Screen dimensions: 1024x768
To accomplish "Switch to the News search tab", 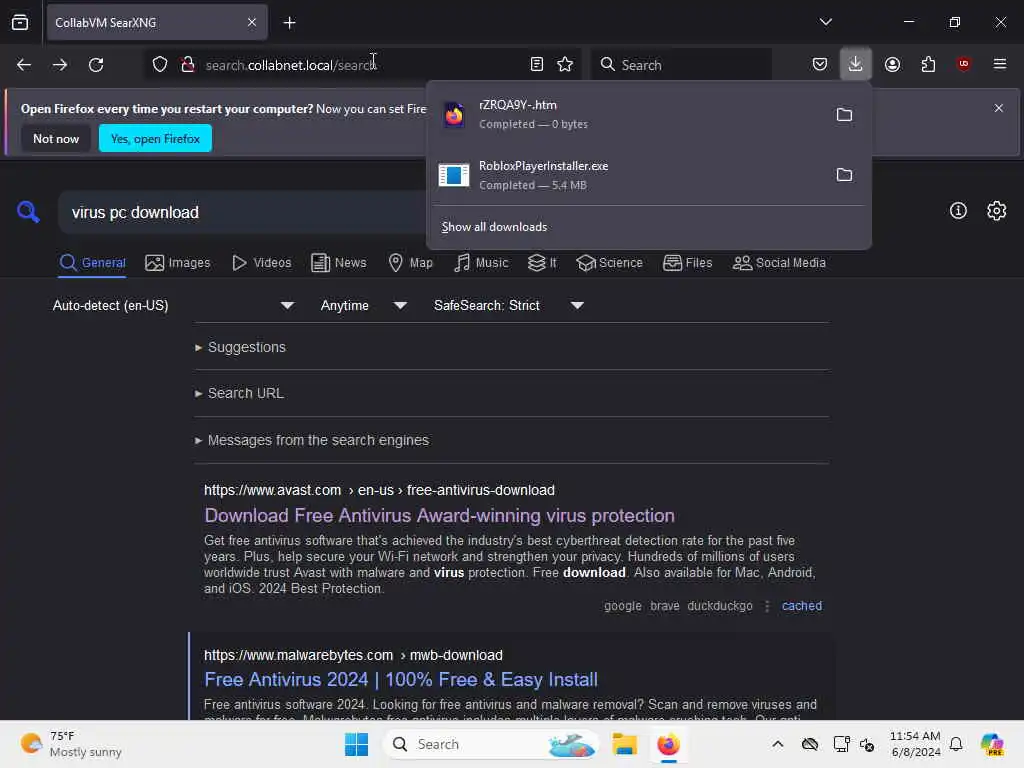I will point(339,263).
